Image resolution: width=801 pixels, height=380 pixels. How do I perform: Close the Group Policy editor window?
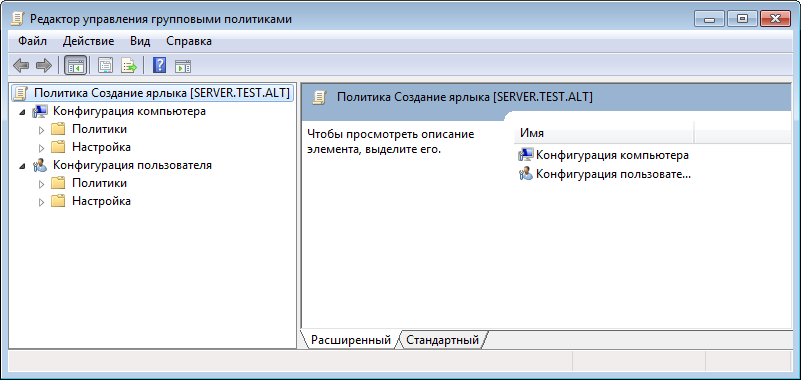pos(775,19)
